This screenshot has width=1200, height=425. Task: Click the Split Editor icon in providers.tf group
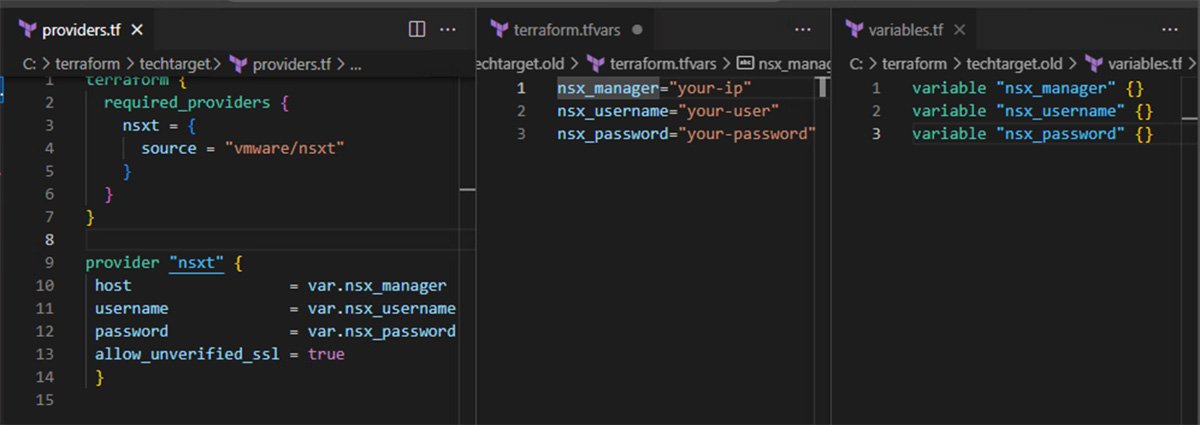click(x=417, y=30)
